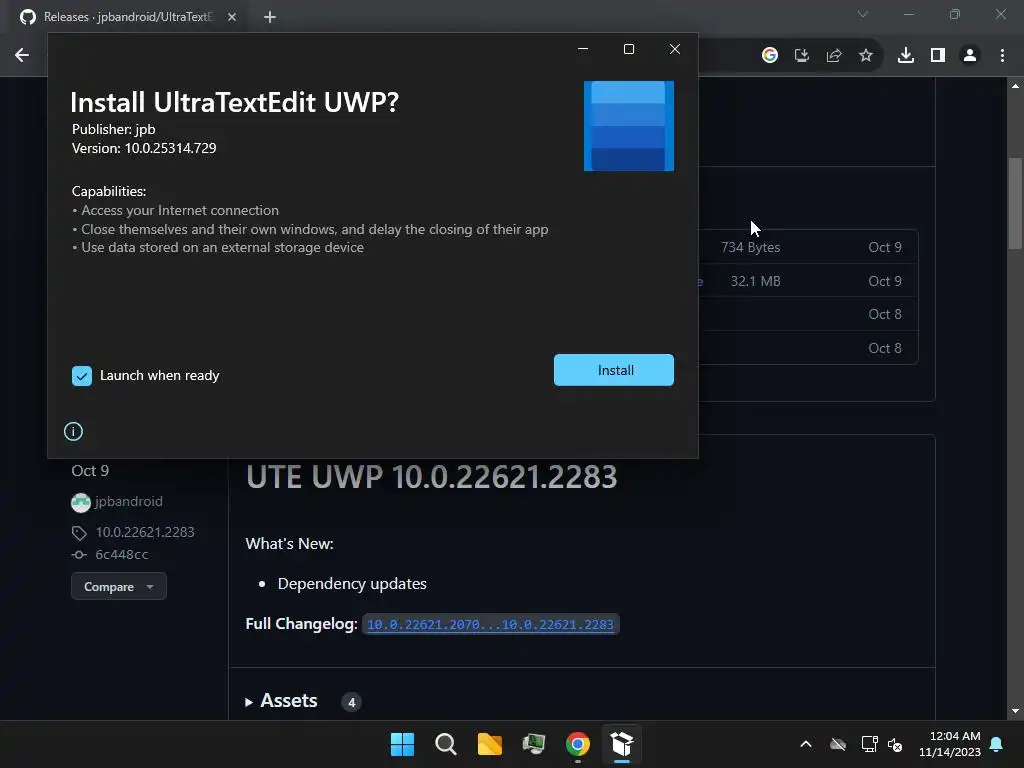This screenshot has height=768, width=1024.
Task: Click the page vertical scrollbar thumb
Action: tap(1015, 203)
